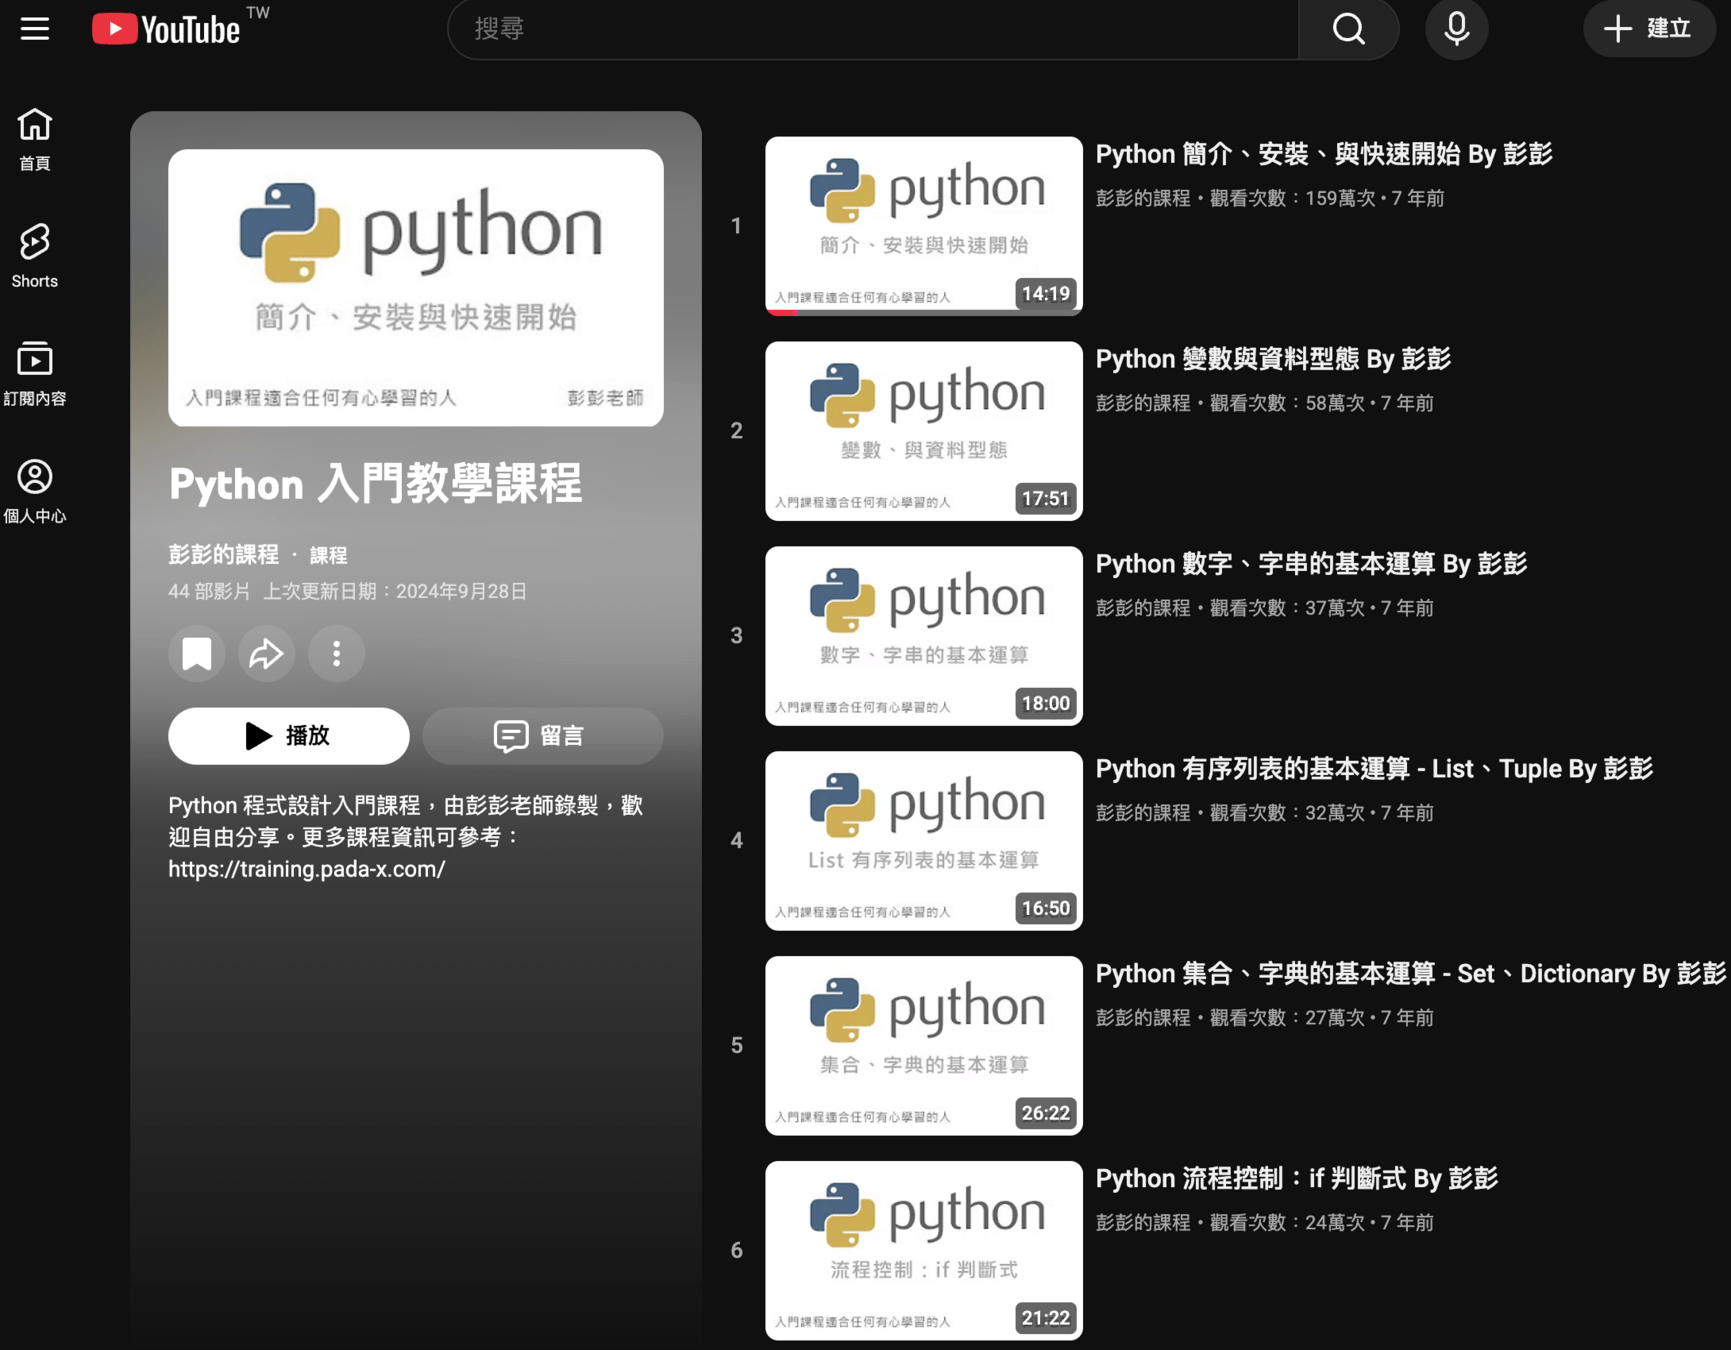The height and width of the screenshot is (1350, 1731).
Task: Open title Python 簡介、安裝、與快速開始 By 彭彭
Action: point(1324,154)
